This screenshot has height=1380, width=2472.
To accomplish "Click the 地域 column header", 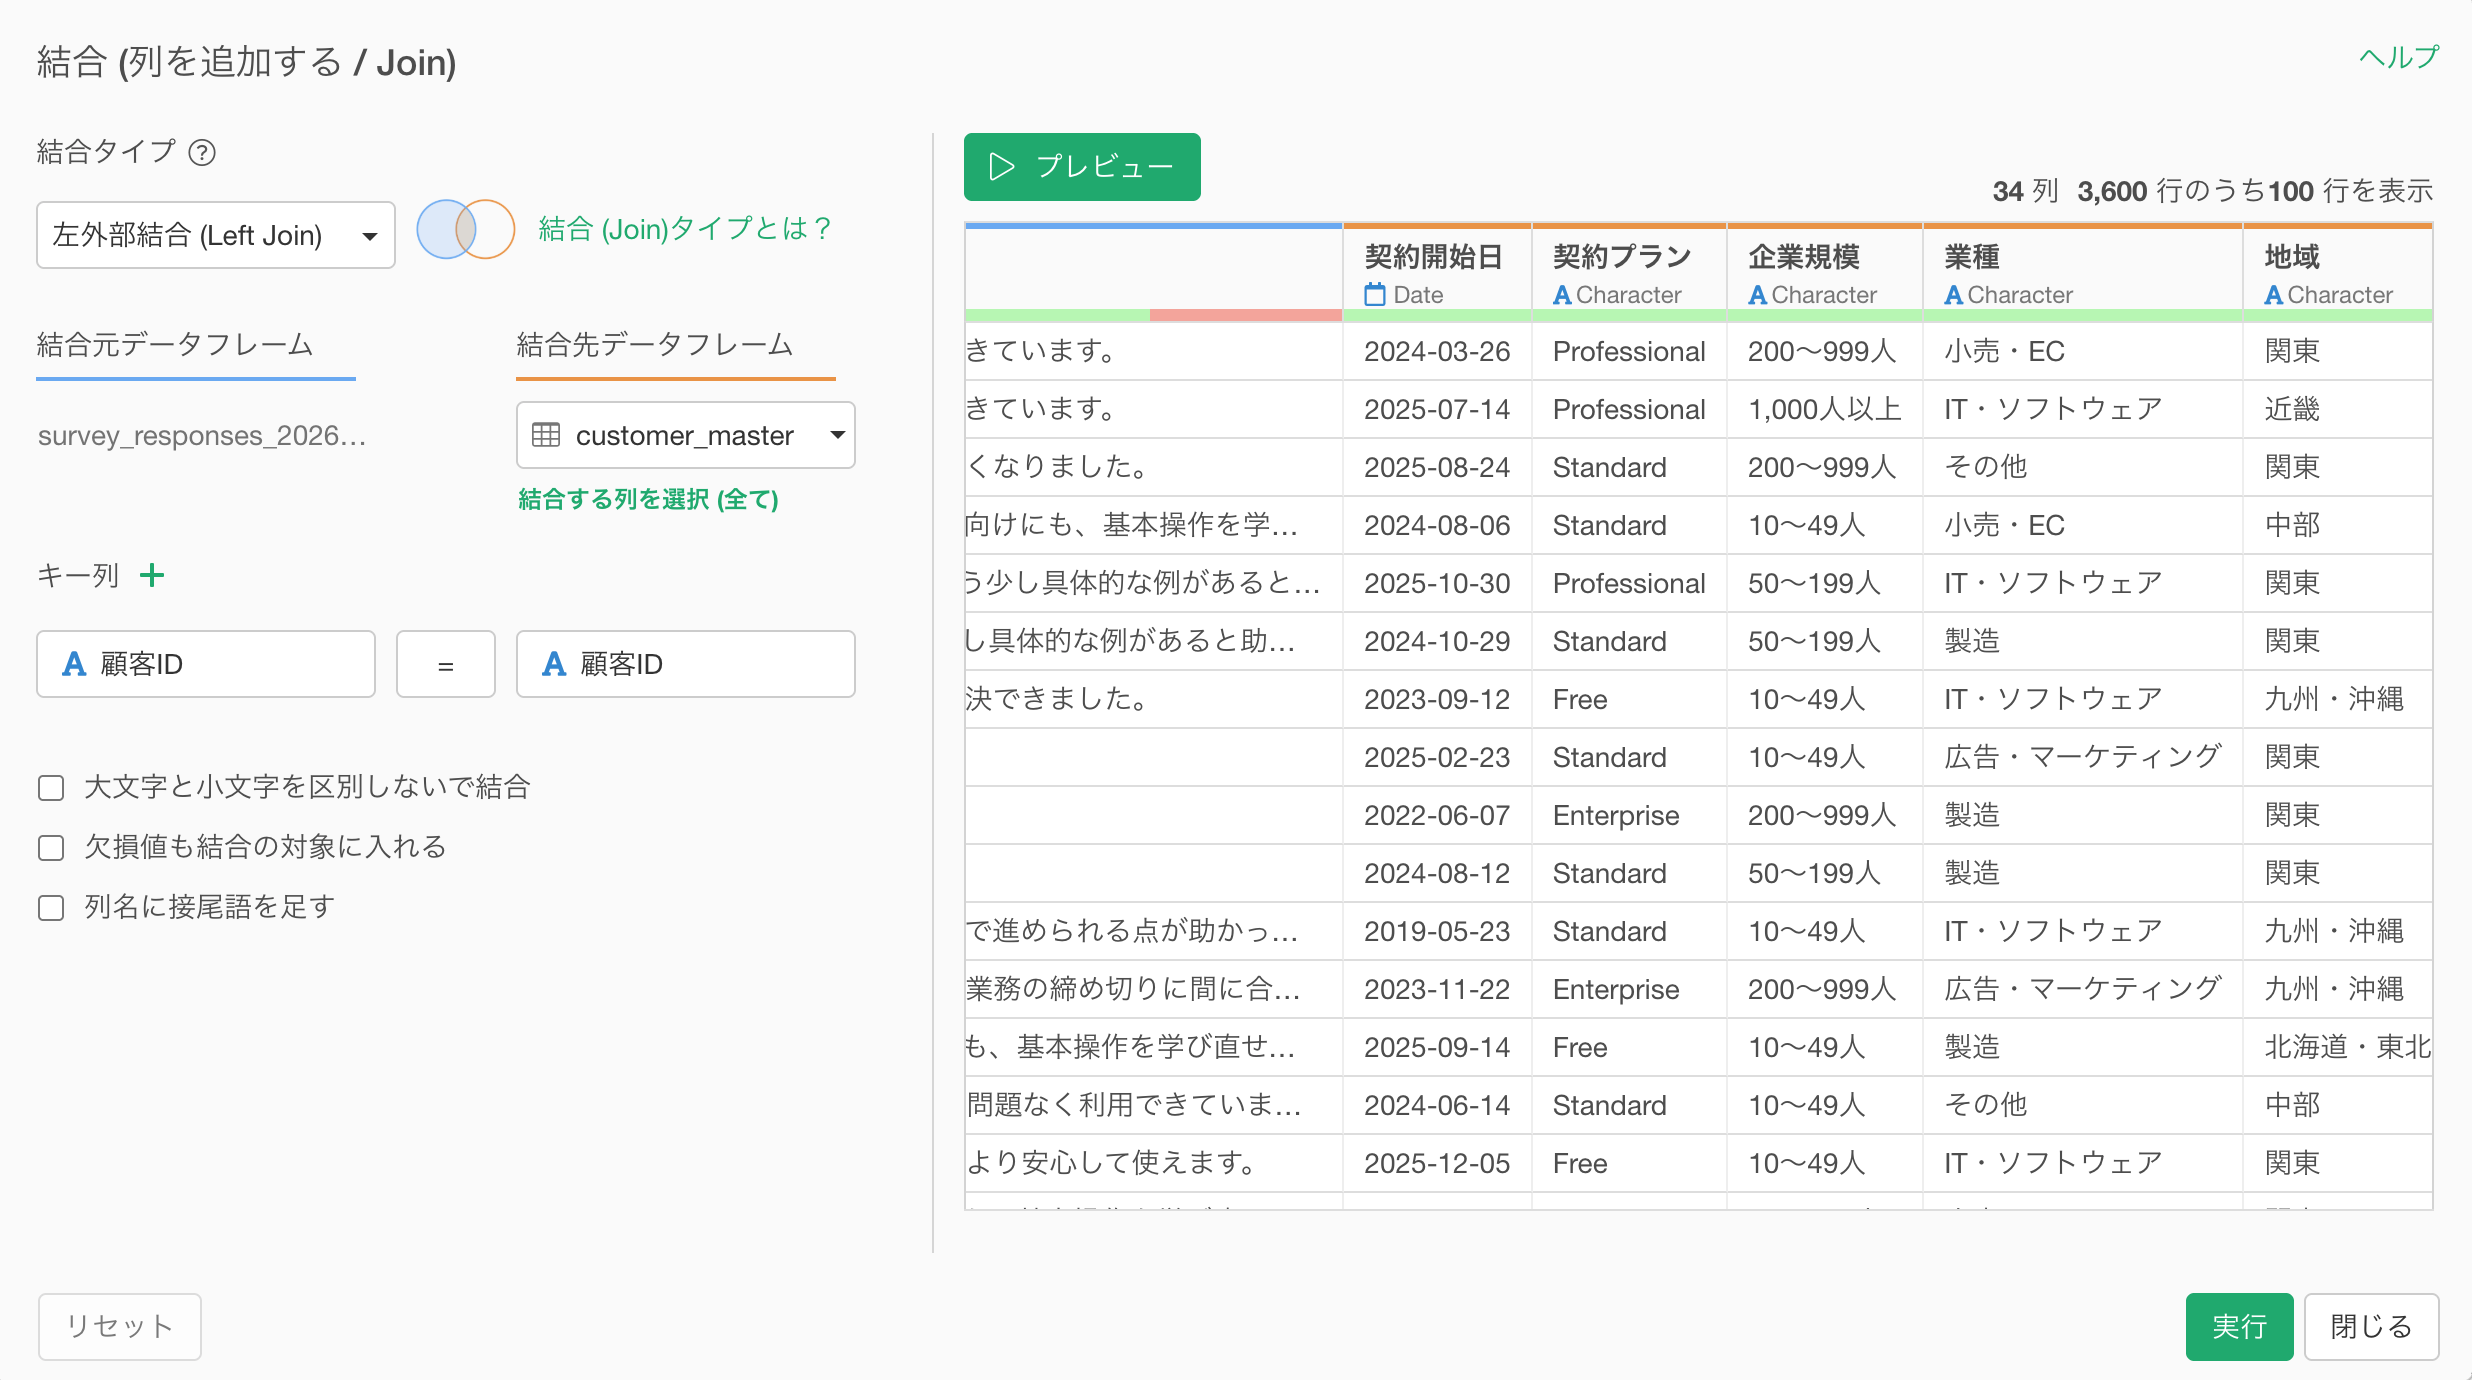I will click(2338, 273).
